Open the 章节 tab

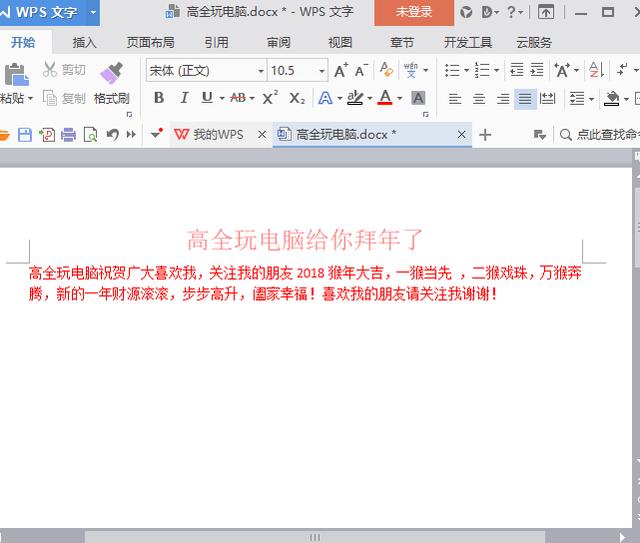point(402,42)
